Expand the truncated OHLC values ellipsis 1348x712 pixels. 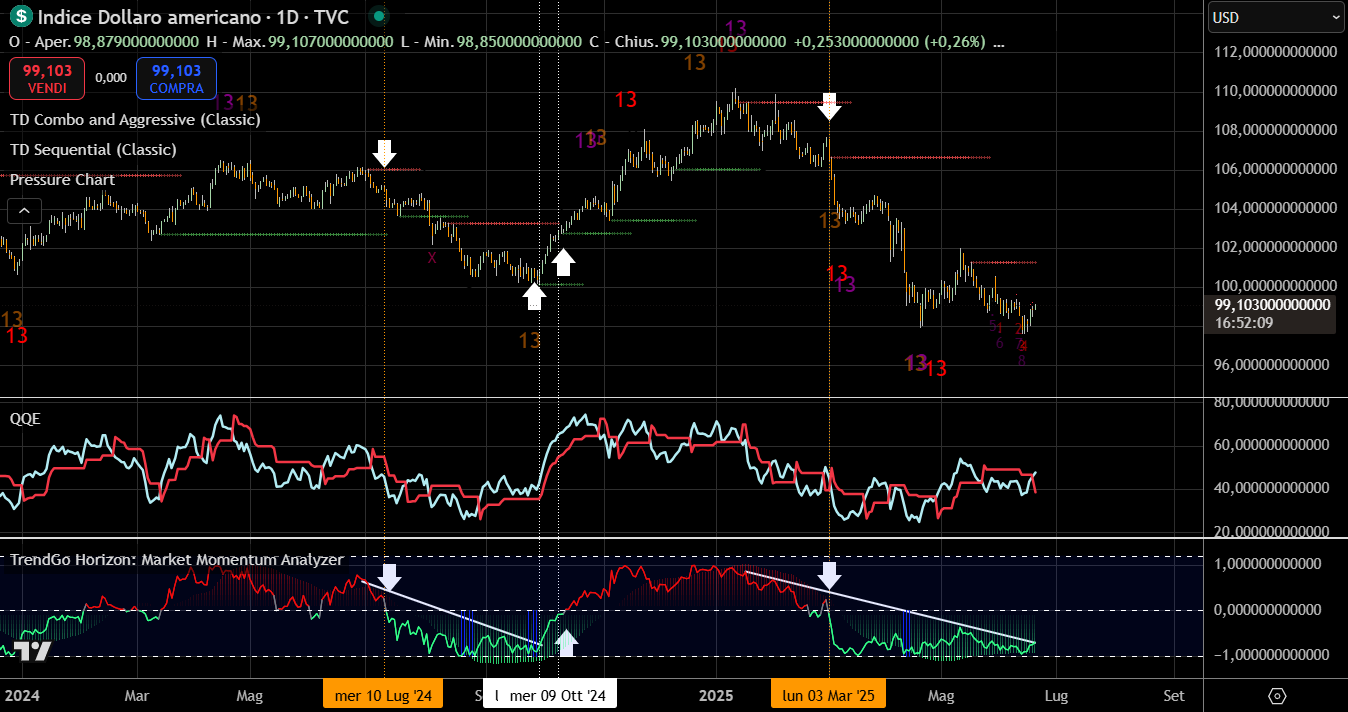[999, 42]
